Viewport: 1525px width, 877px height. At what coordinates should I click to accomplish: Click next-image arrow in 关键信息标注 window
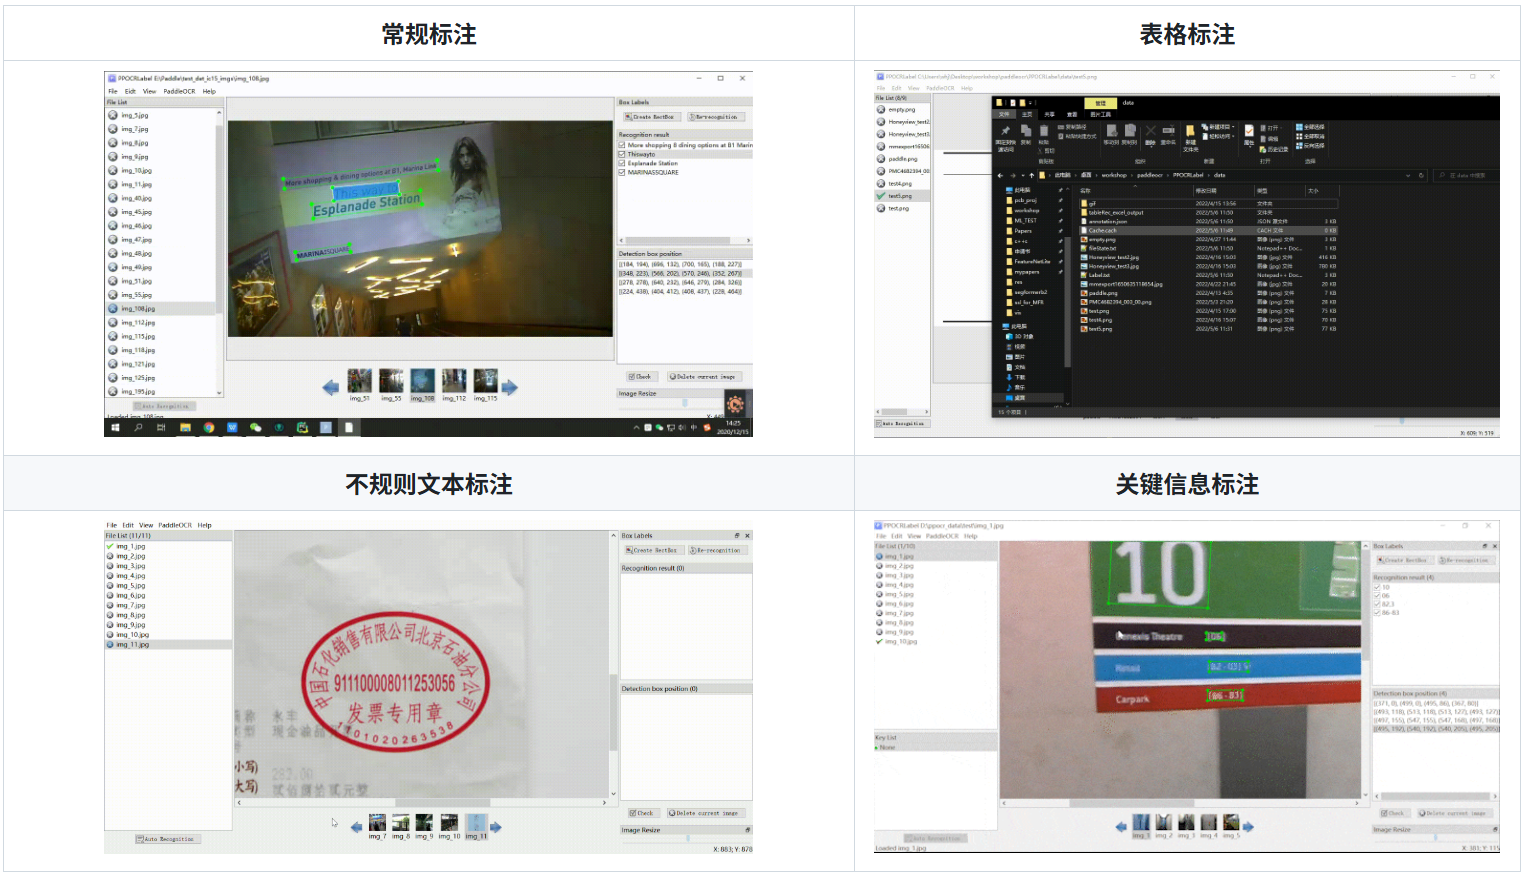(x=1248, y=826)
